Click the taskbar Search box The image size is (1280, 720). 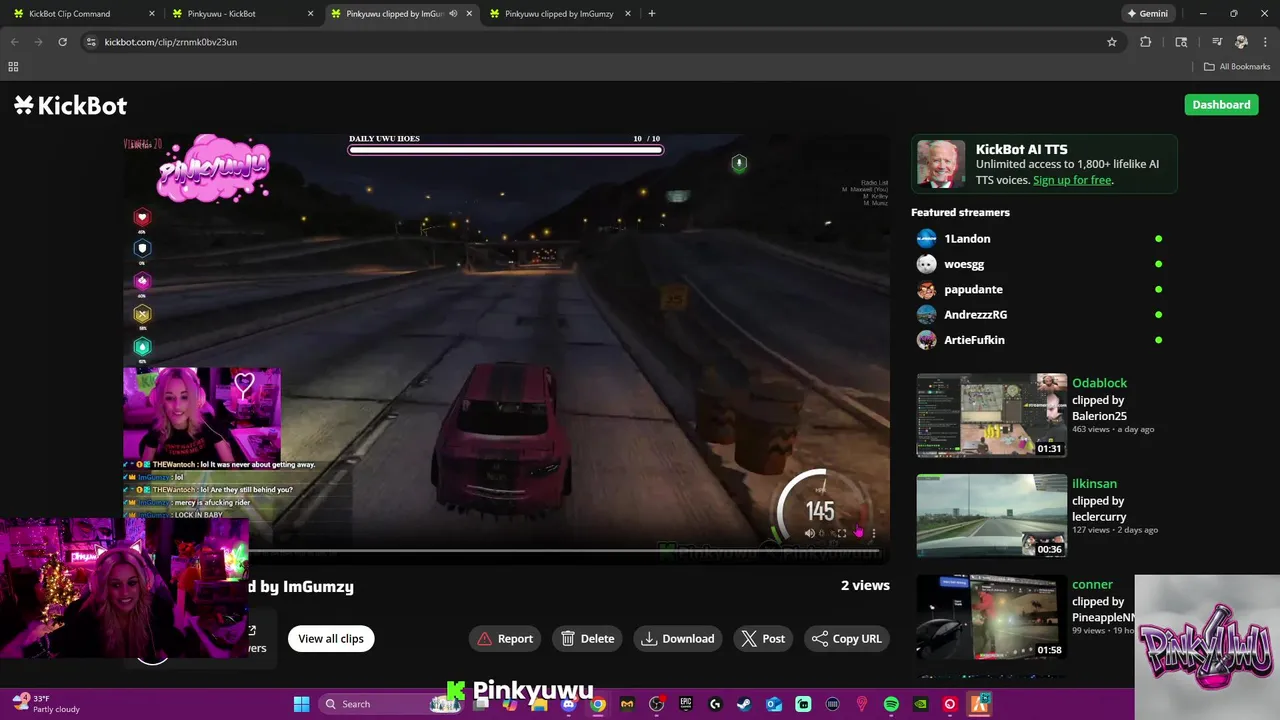point(392,704)
